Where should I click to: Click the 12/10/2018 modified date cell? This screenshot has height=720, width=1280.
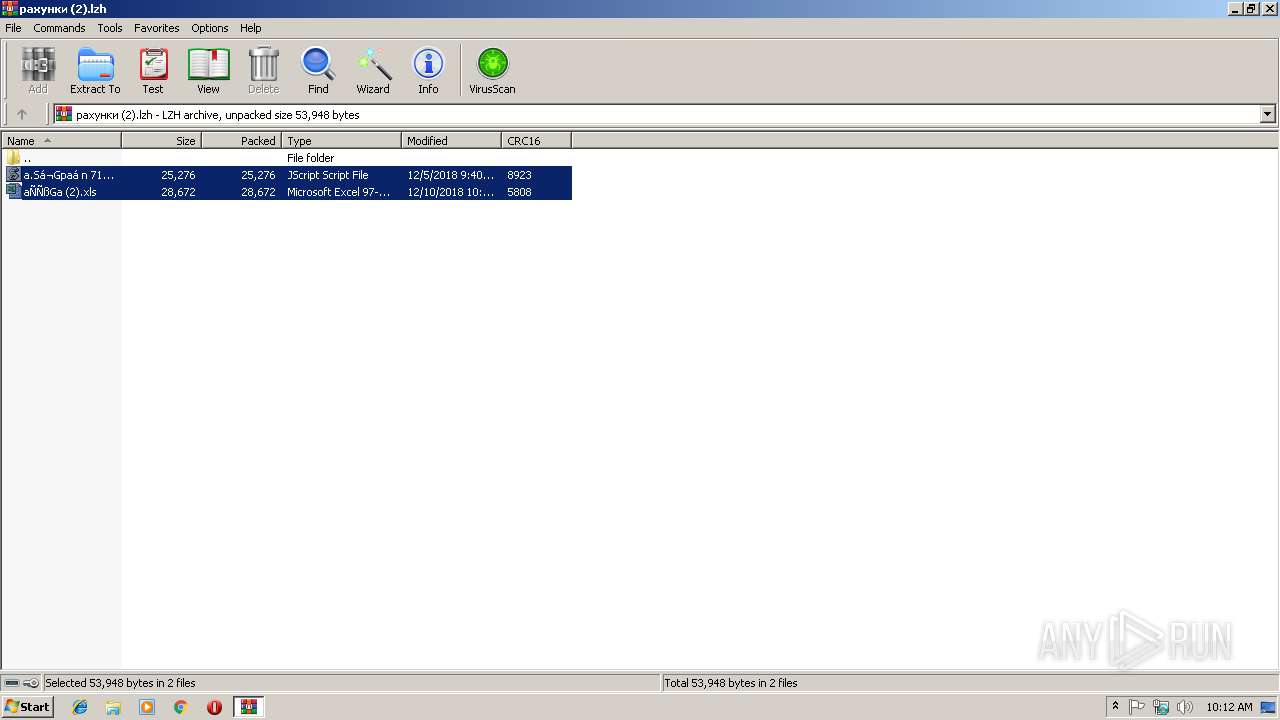(451, 192)
